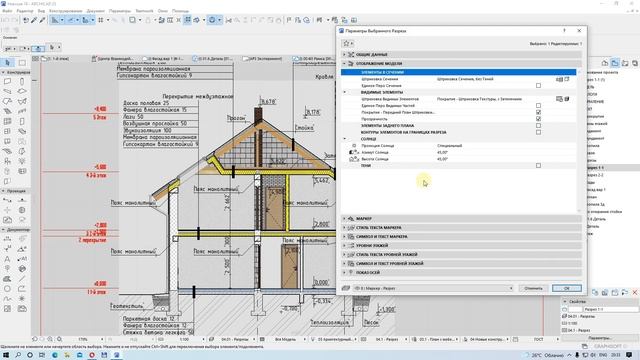Click the syringe inject parameters icon
The image size is (640, 360).
42,20
